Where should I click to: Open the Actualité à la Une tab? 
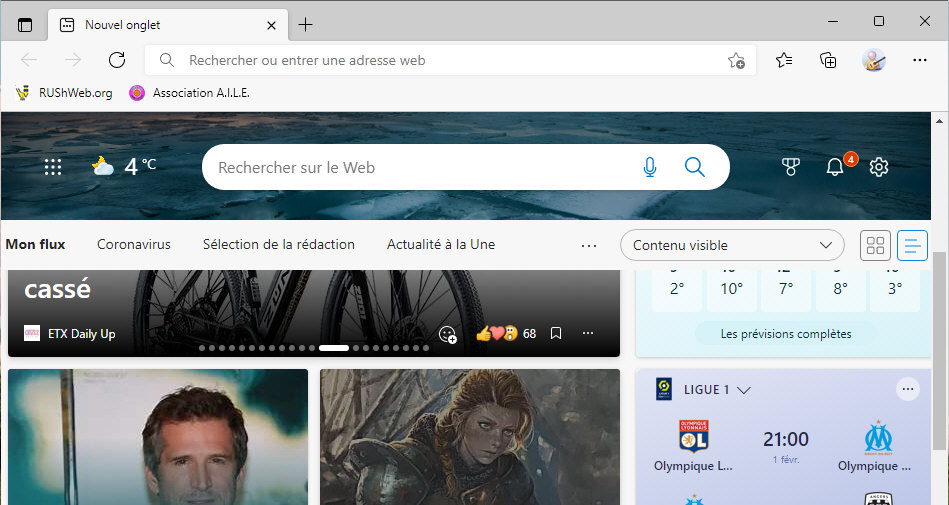[441, 245]
